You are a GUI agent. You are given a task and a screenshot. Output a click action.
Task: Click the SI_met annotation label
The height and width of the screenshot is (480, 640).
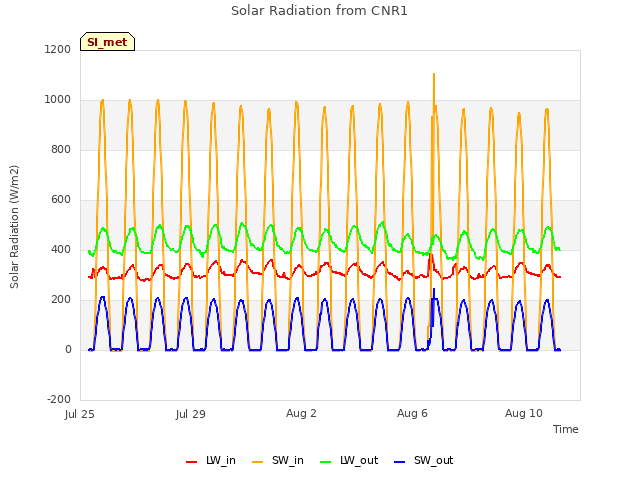click(x=107, y=42)
